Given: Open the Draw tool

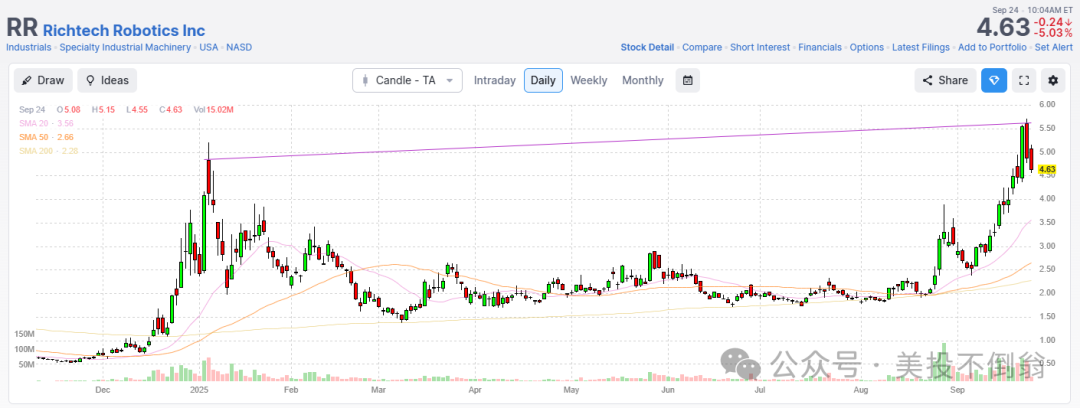Looking at the screenshot, I should (43, 81).
